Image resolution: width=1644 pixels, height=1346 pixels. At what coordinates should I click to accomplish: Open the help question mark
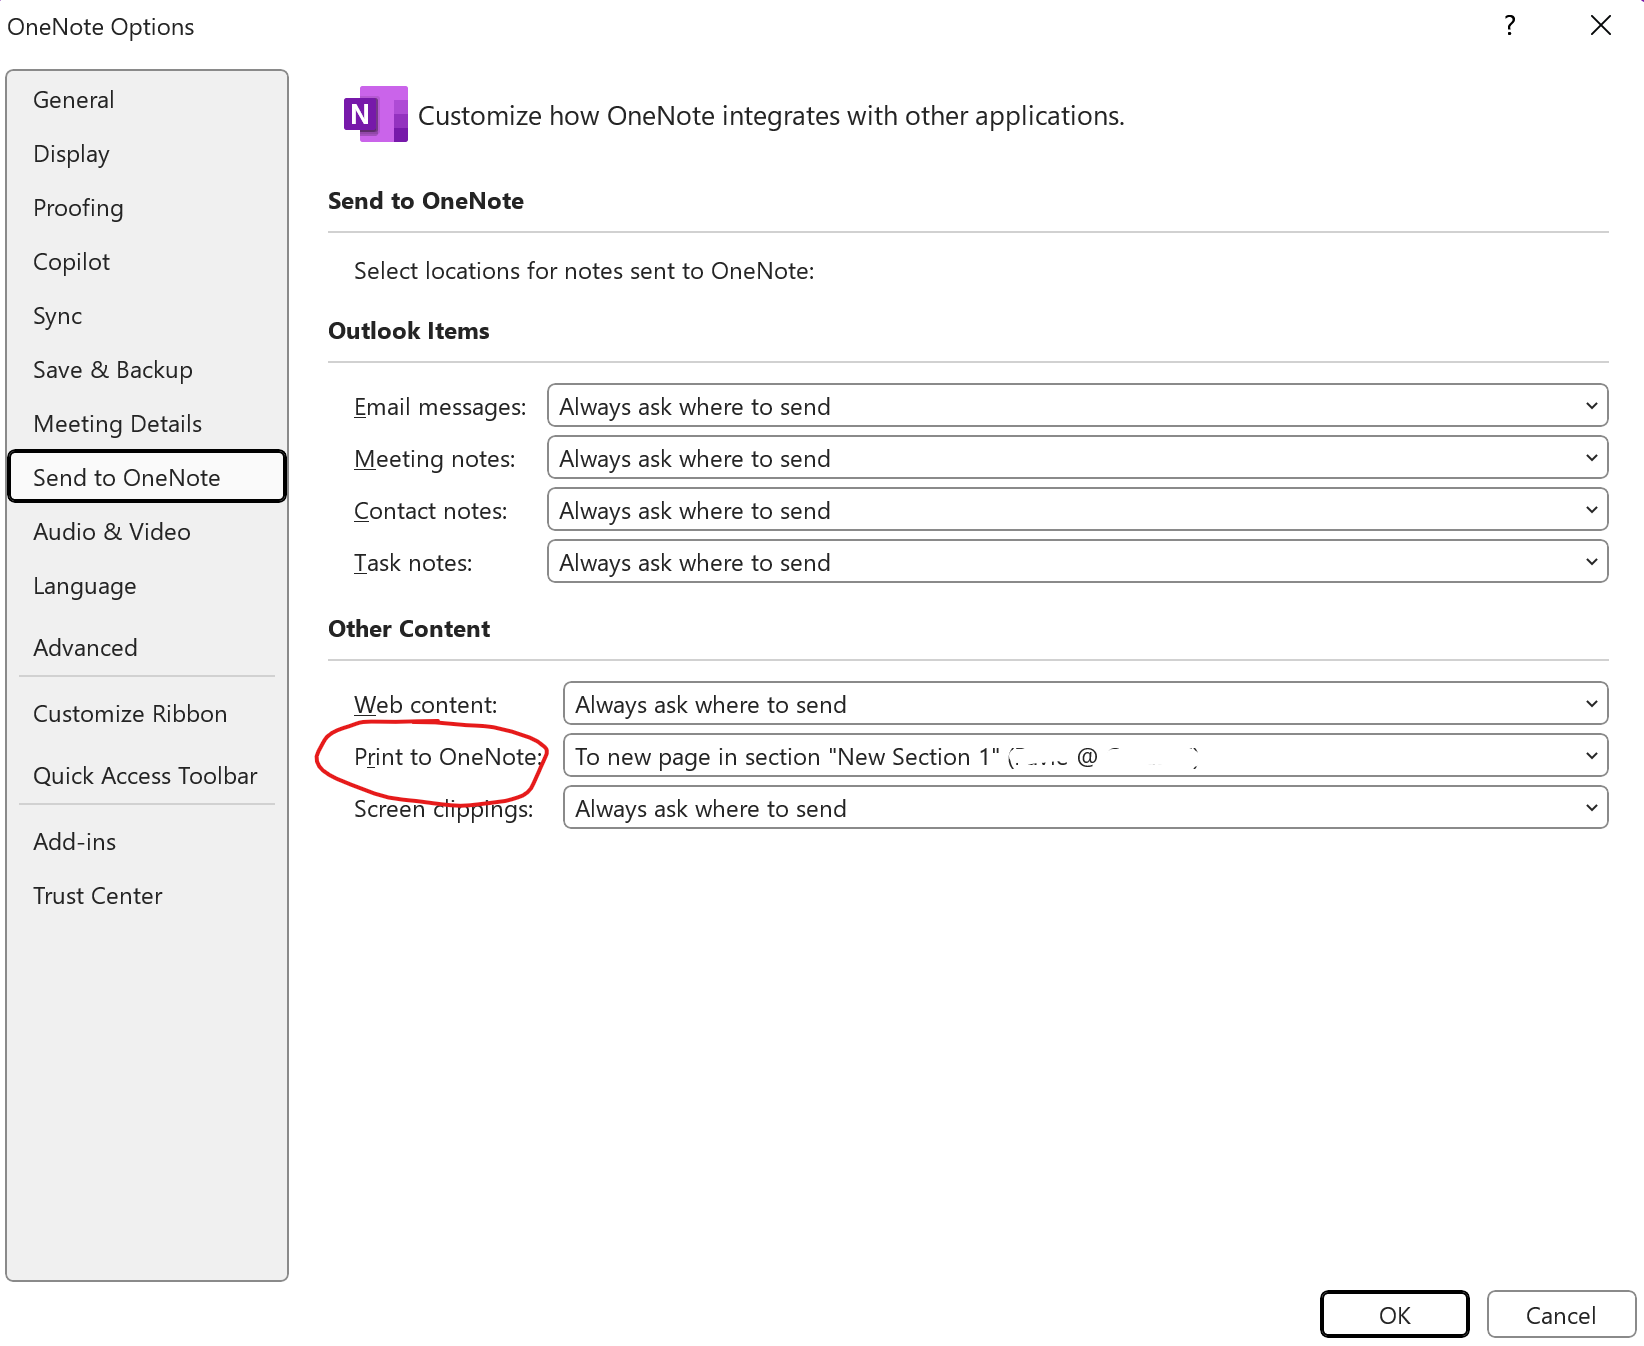1509,27
